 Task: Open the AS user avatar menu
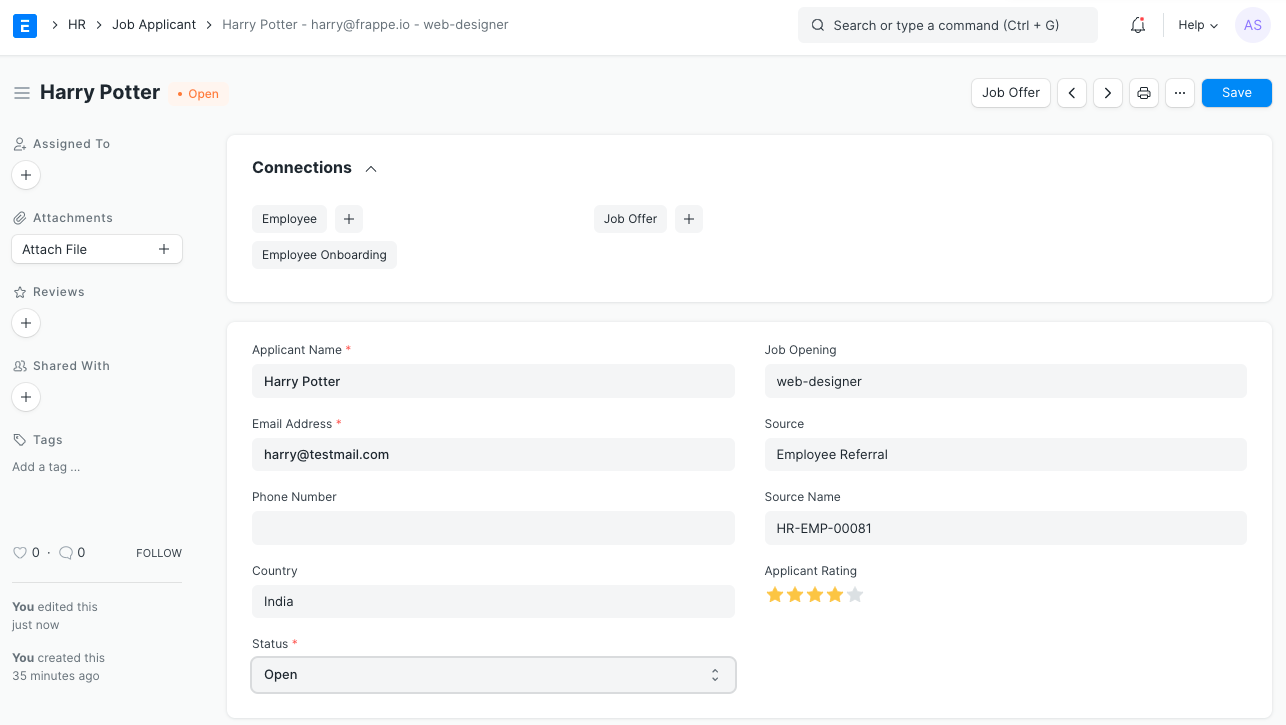(x=1253, y=25)
